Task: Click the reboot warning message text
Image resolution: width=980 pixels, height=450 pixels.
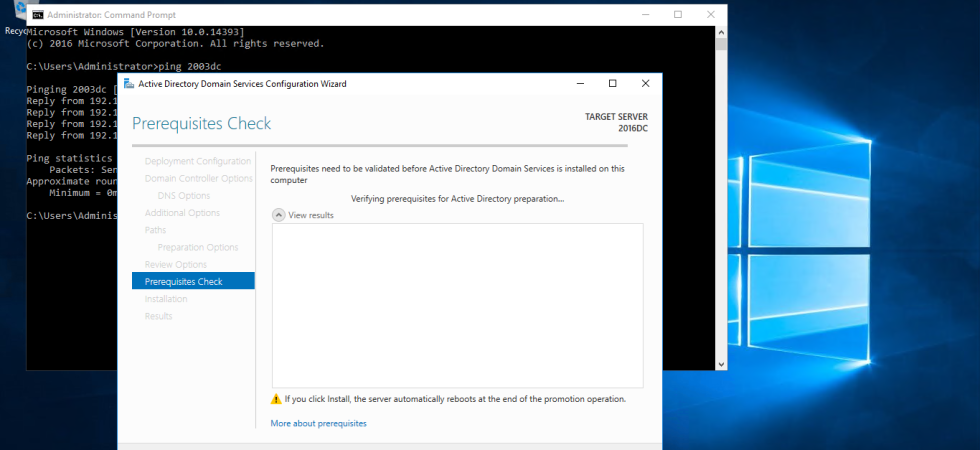Action: click(x=455, y=399)
